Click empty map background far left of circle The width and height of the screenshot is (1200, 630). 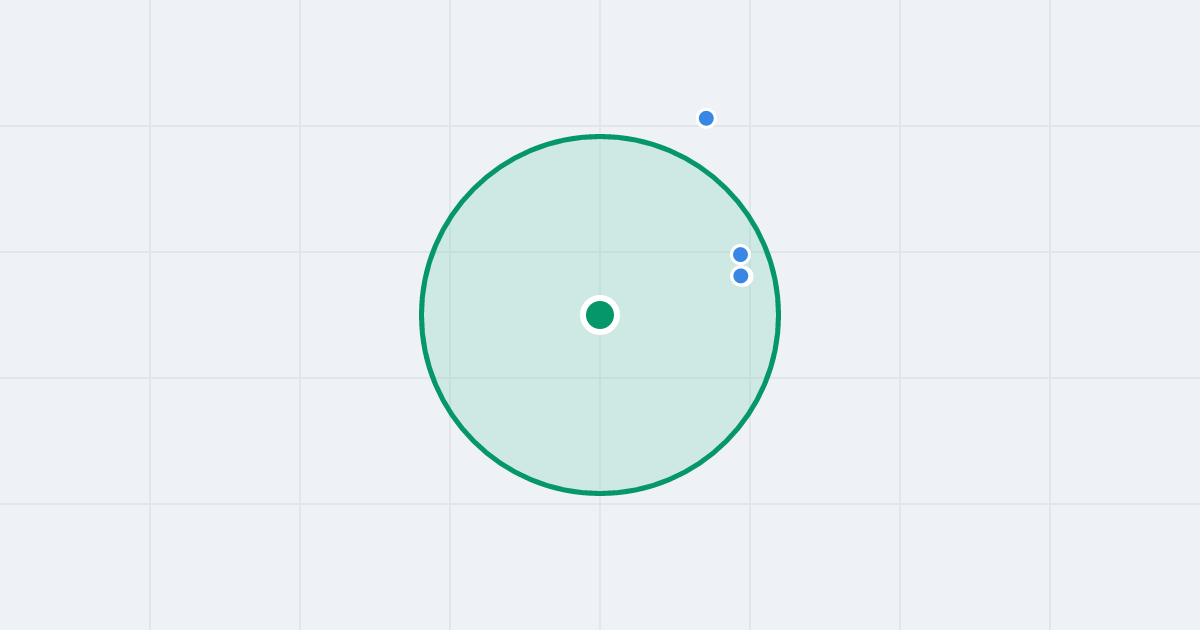point(200,315)
